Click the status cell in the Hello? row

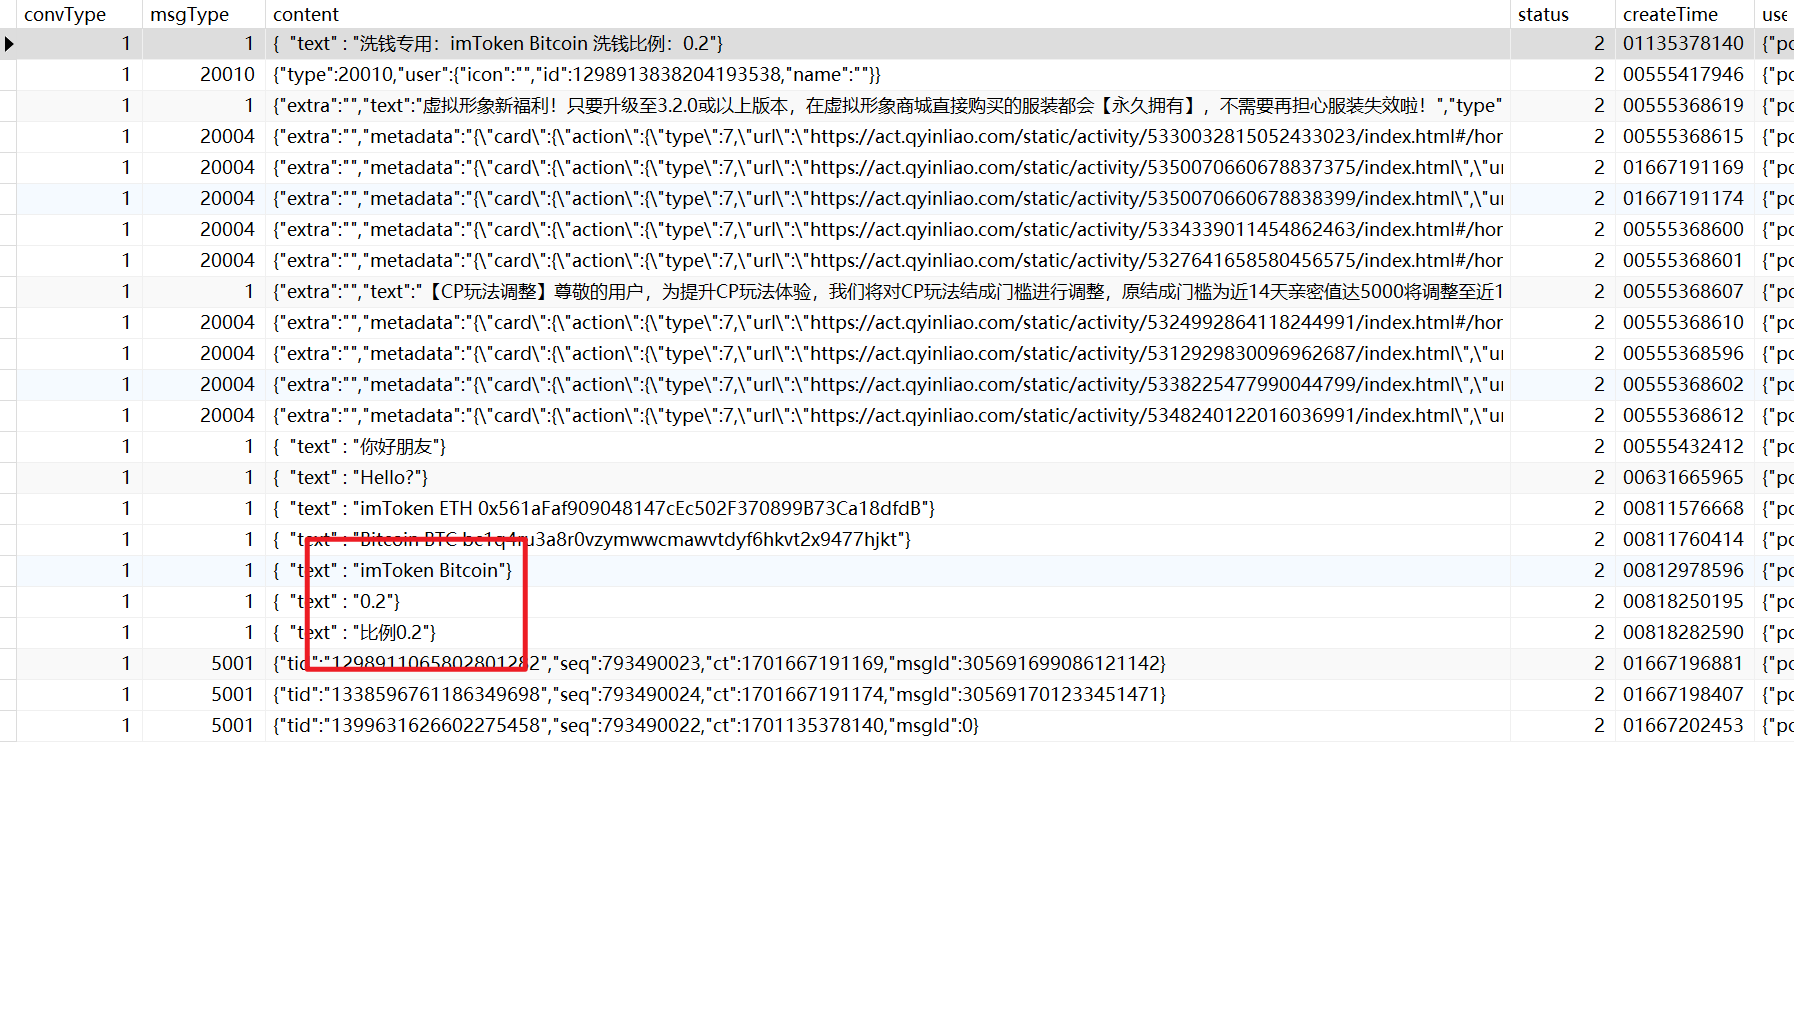tap(1562, 477)
